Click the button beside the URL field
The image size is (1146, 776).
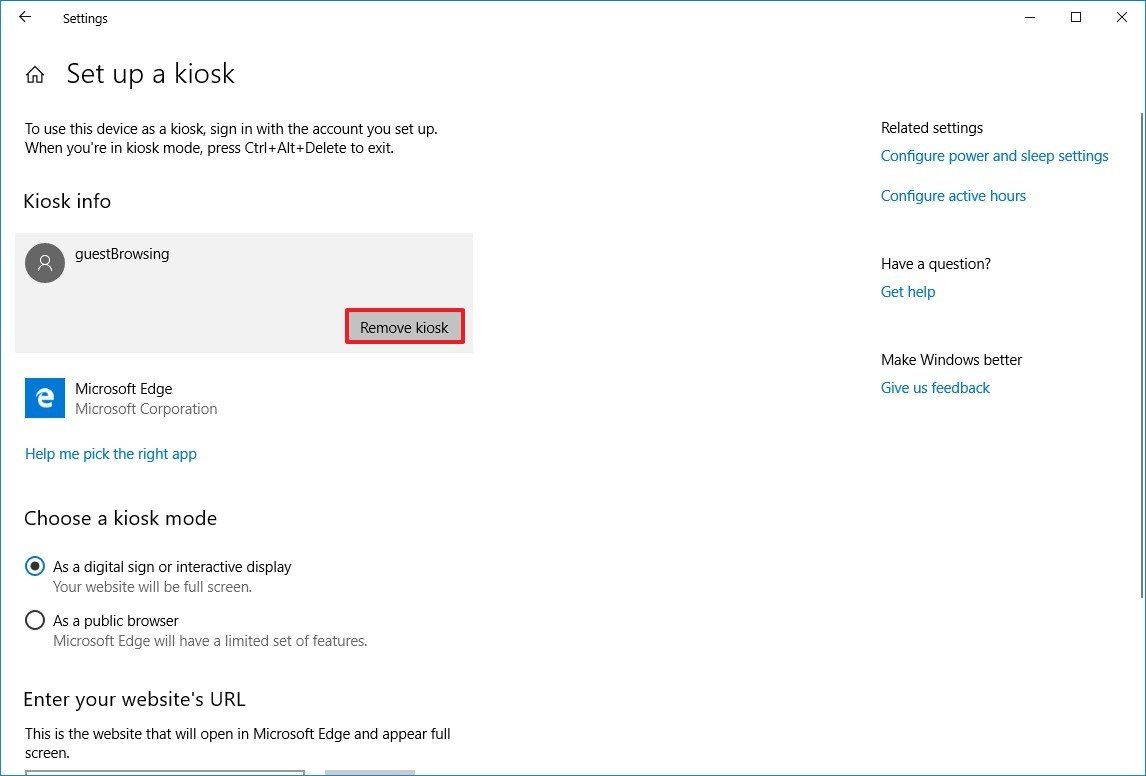(x=369, y=772)
